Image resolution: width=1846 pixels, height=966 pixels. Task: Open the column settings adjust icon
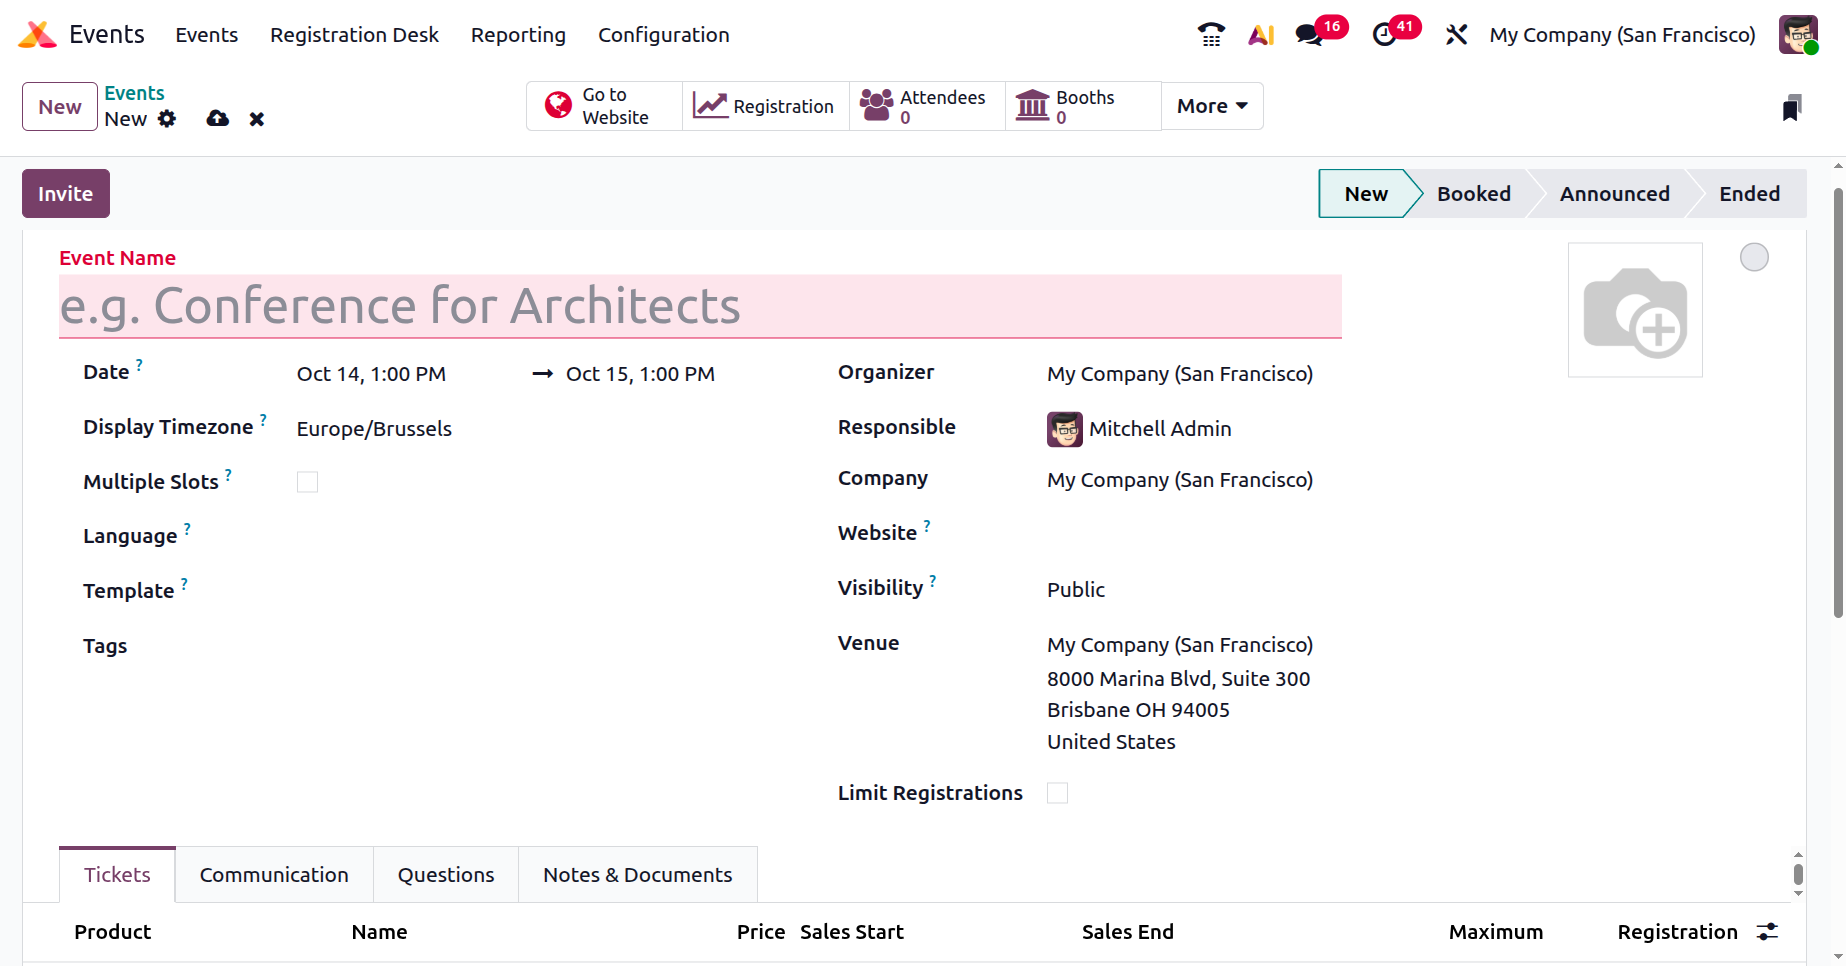coord(1767,932)
